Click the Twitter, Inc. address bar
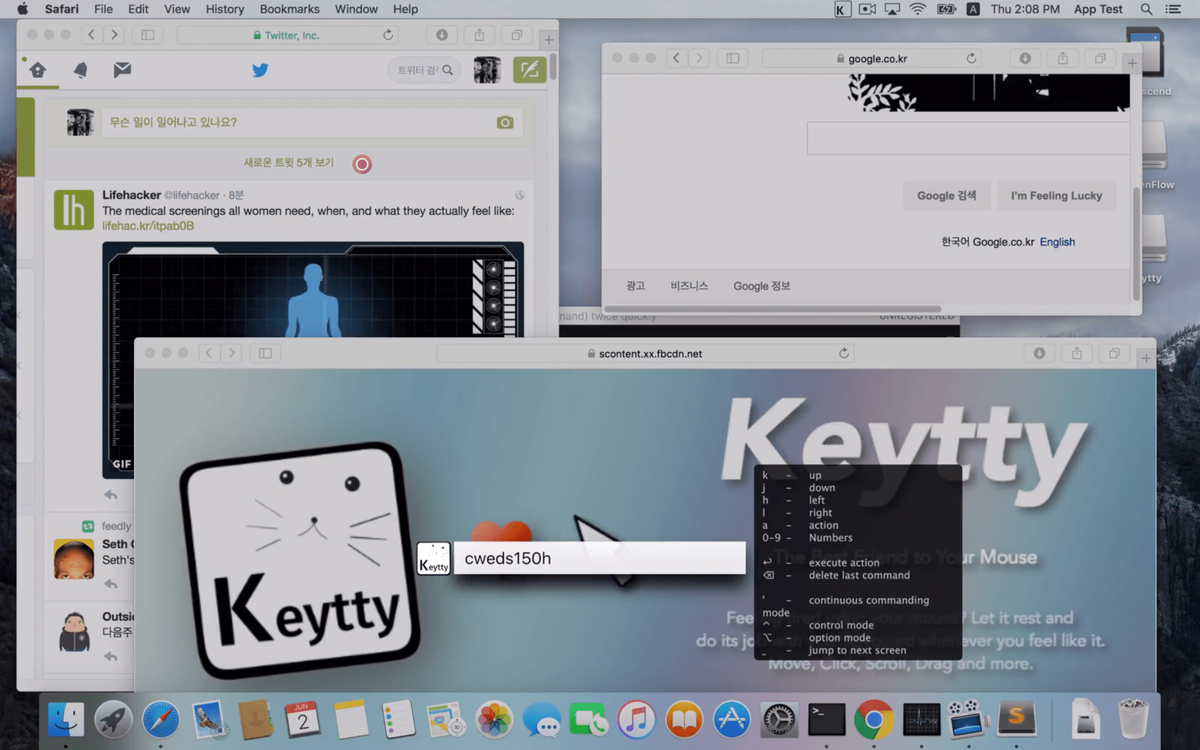 click(287, 35)
